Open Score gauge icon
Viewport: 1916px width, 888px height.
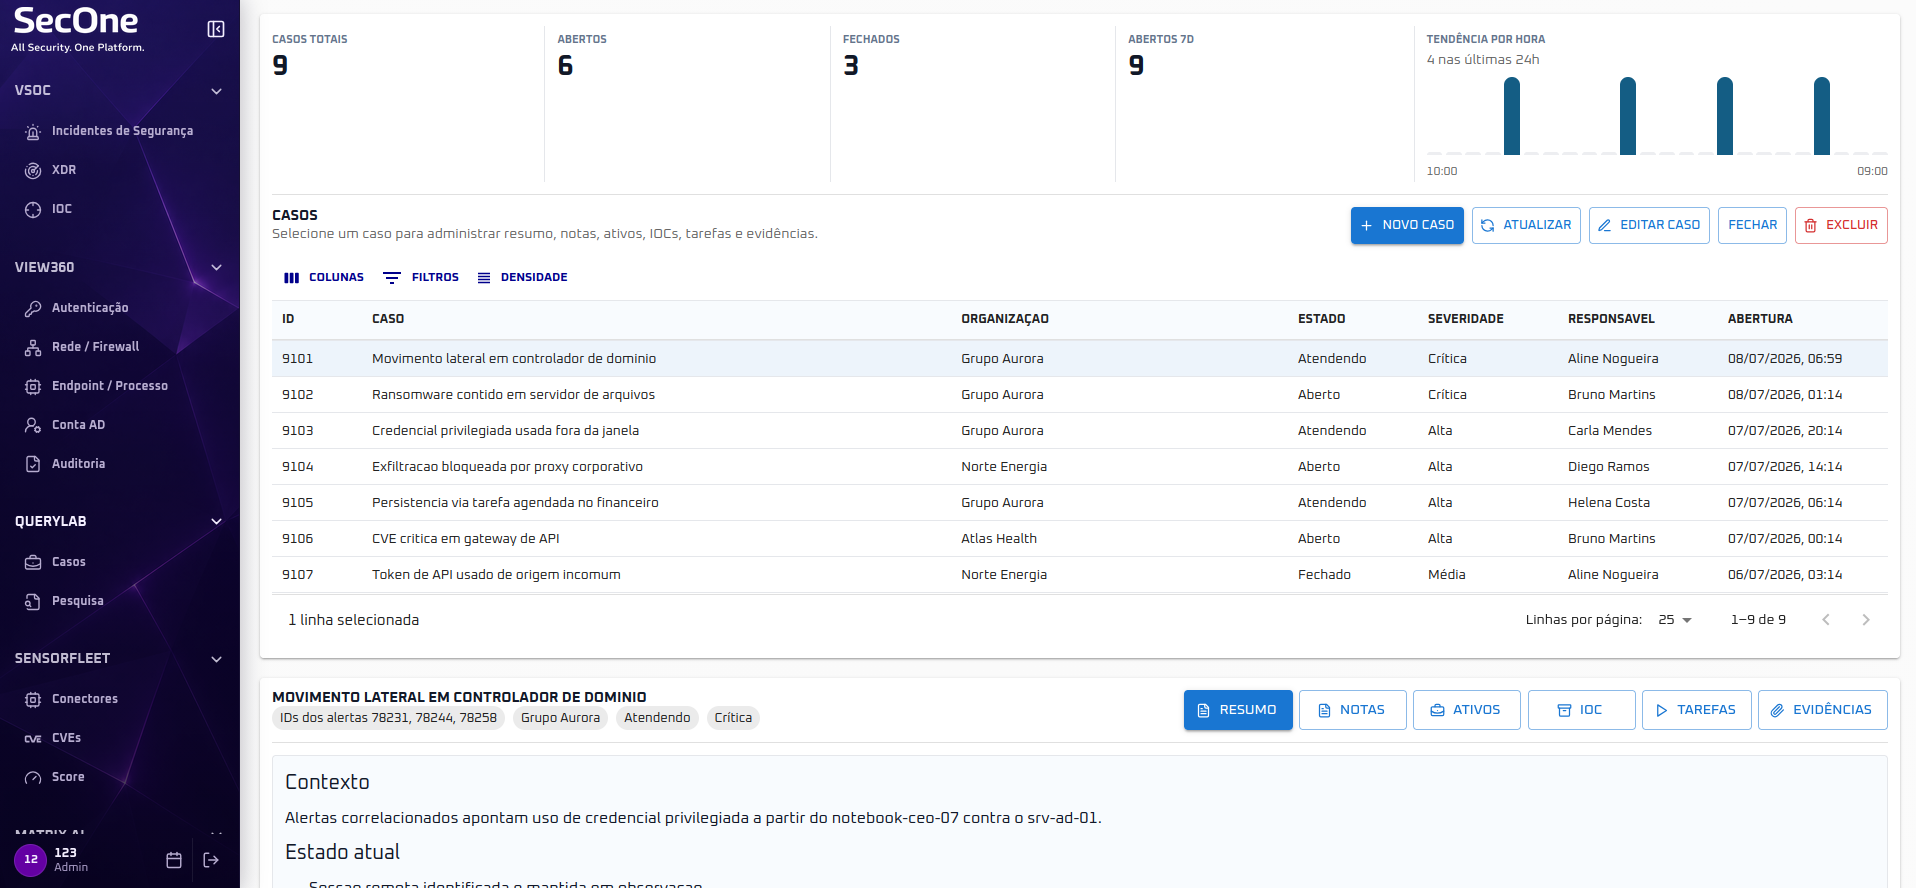click(x=33, y=777)
